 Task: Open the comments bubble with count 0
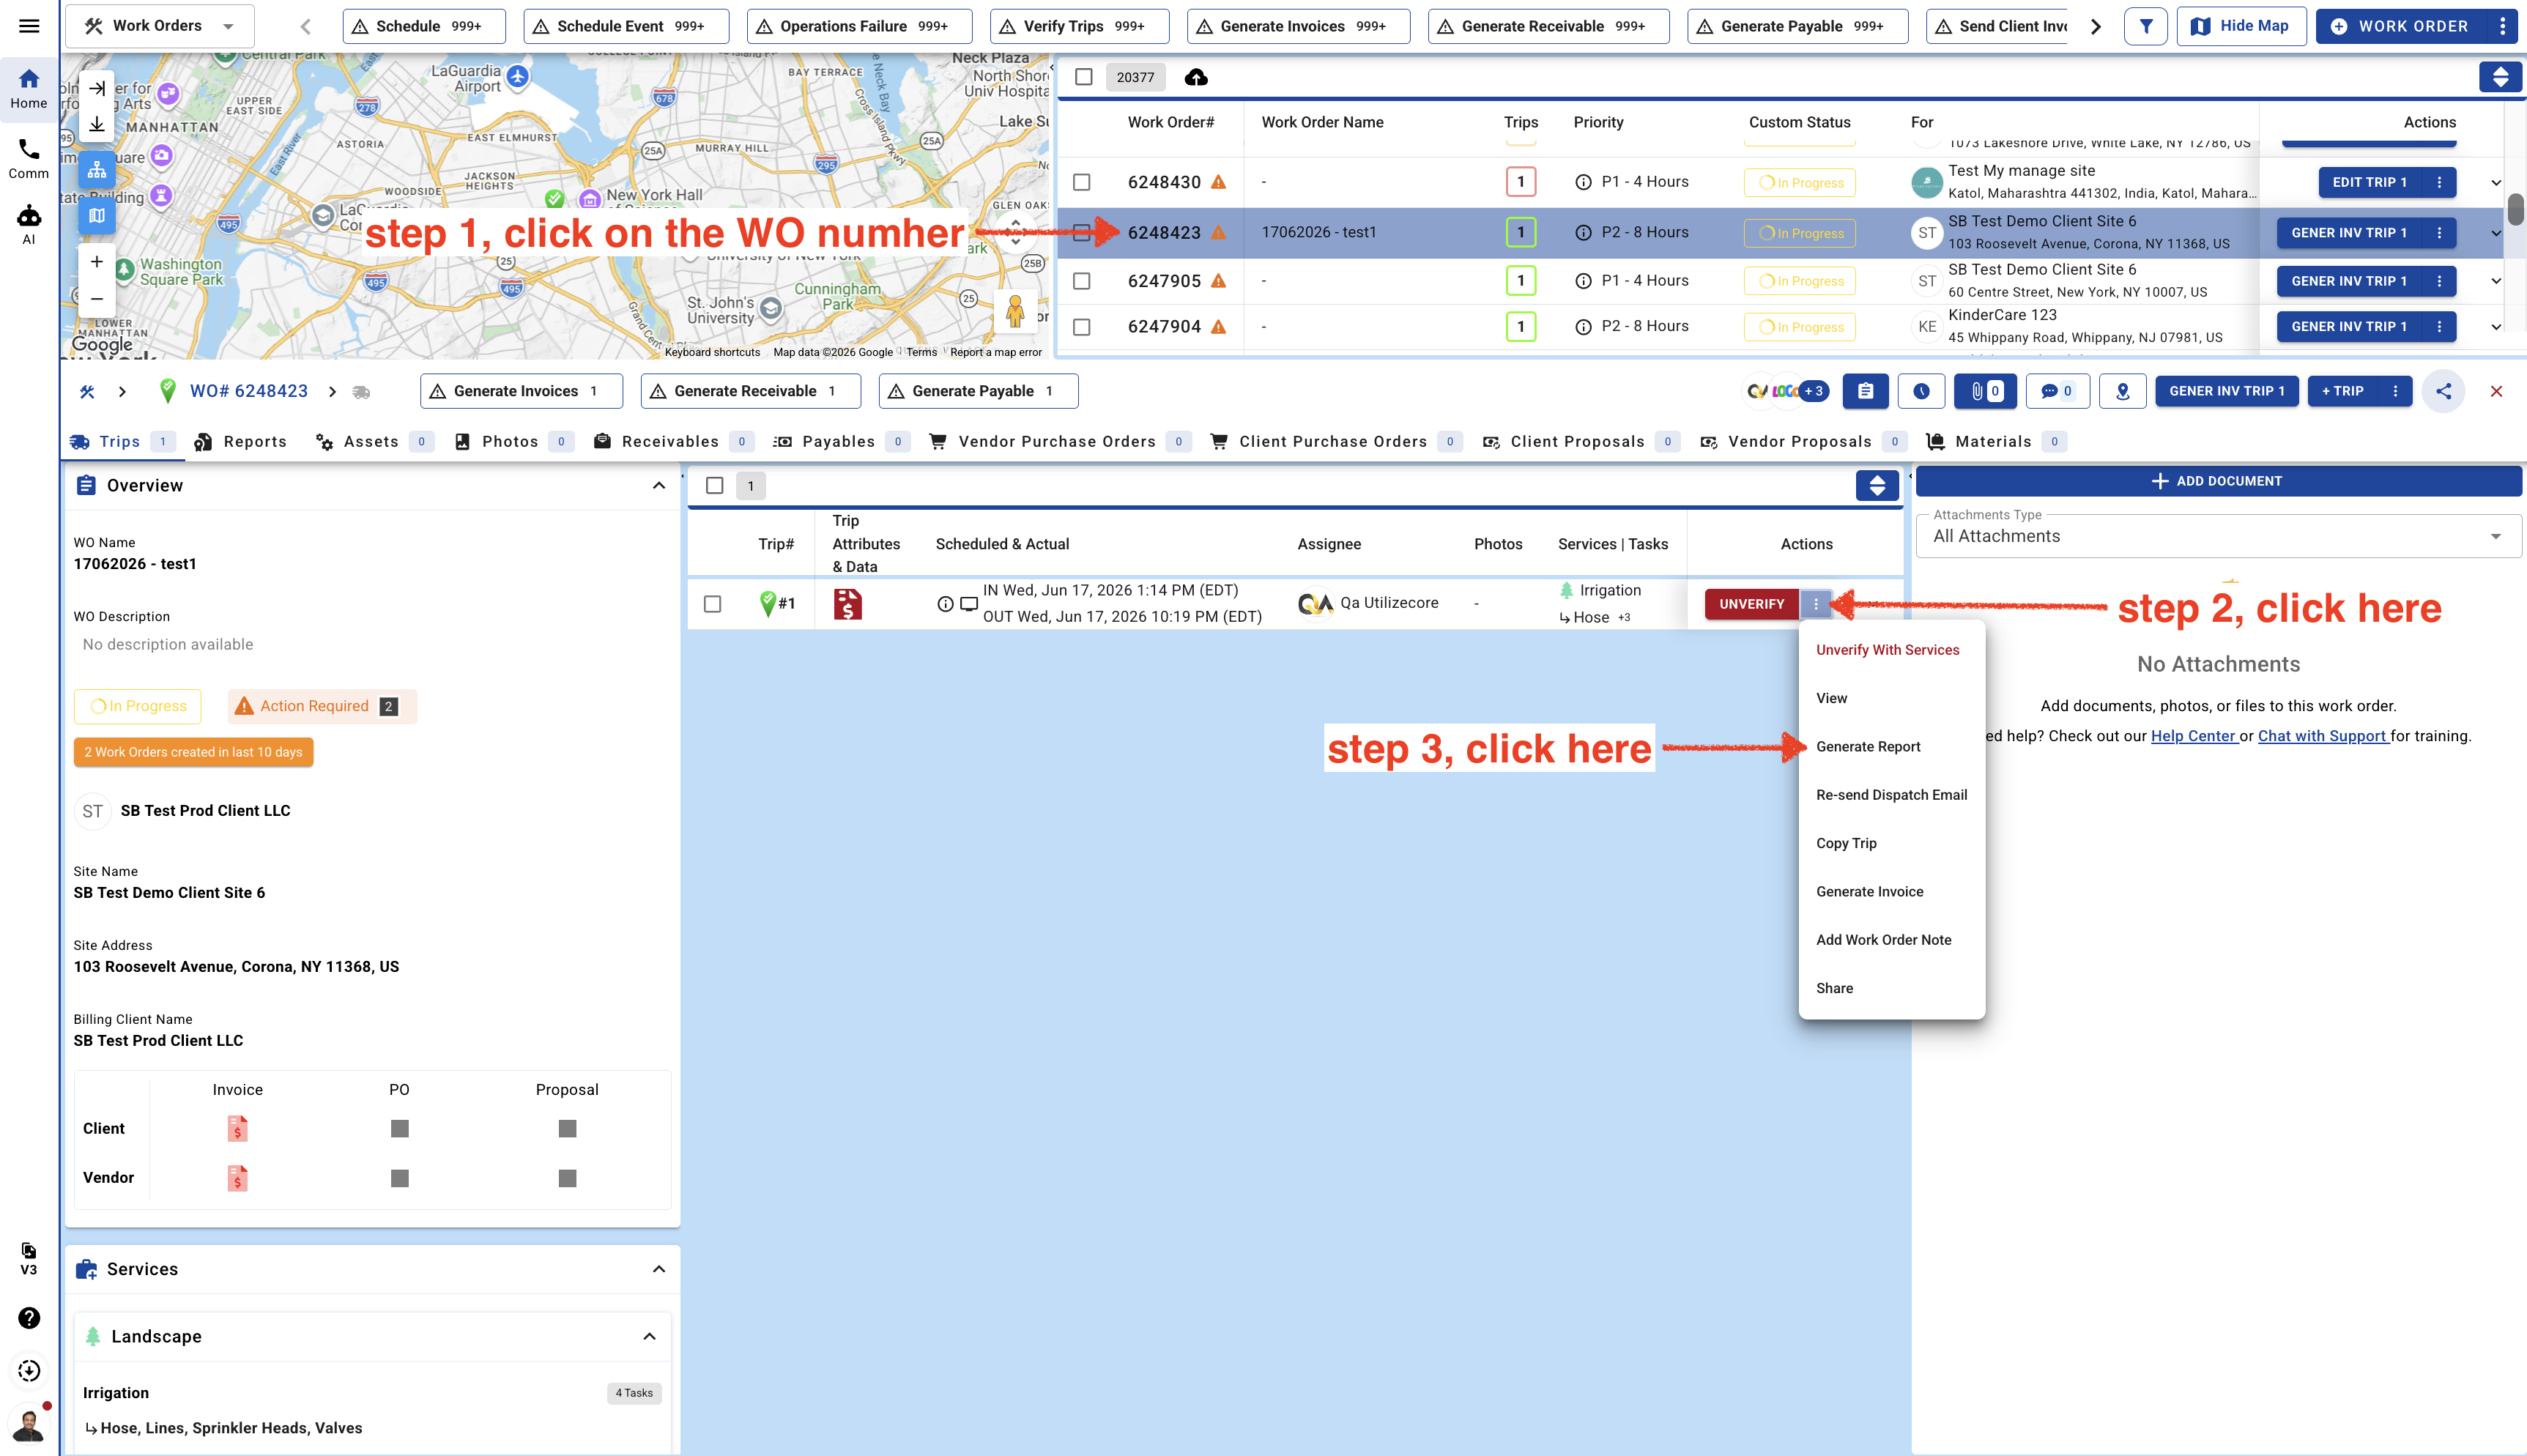pos(2057,391)
